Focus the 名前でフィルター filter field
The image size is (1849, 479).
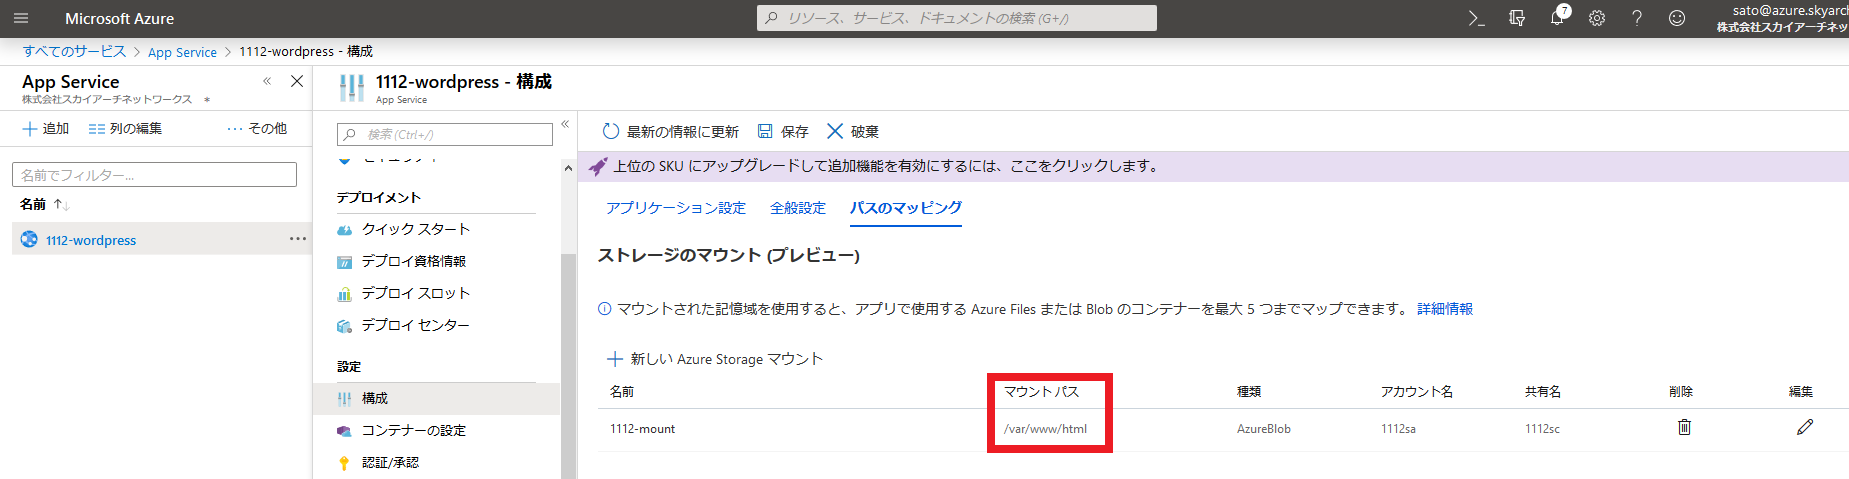pos(154,175)
